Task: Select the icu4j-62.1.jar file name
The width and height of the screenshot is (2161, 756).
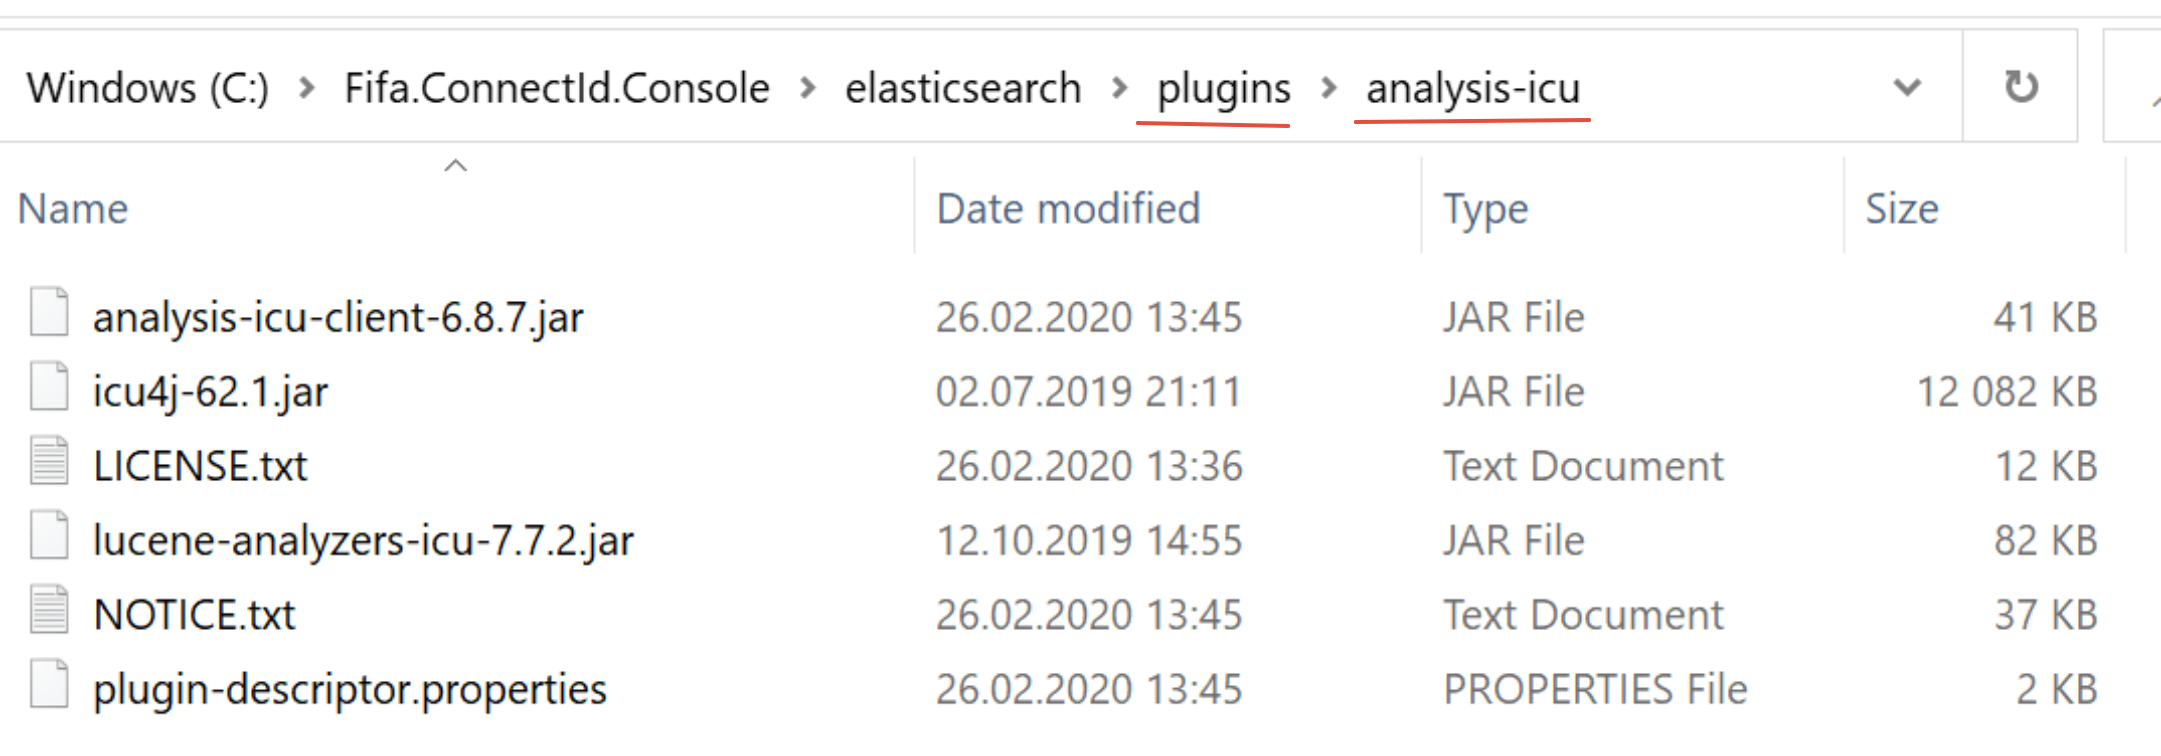Action: point(210,391)
